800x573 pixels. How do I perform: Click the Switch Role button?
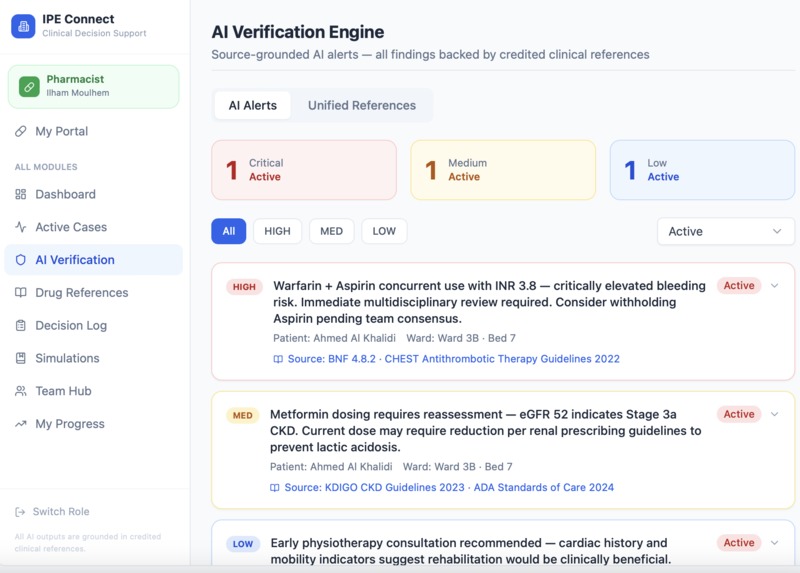coord(52,512)
